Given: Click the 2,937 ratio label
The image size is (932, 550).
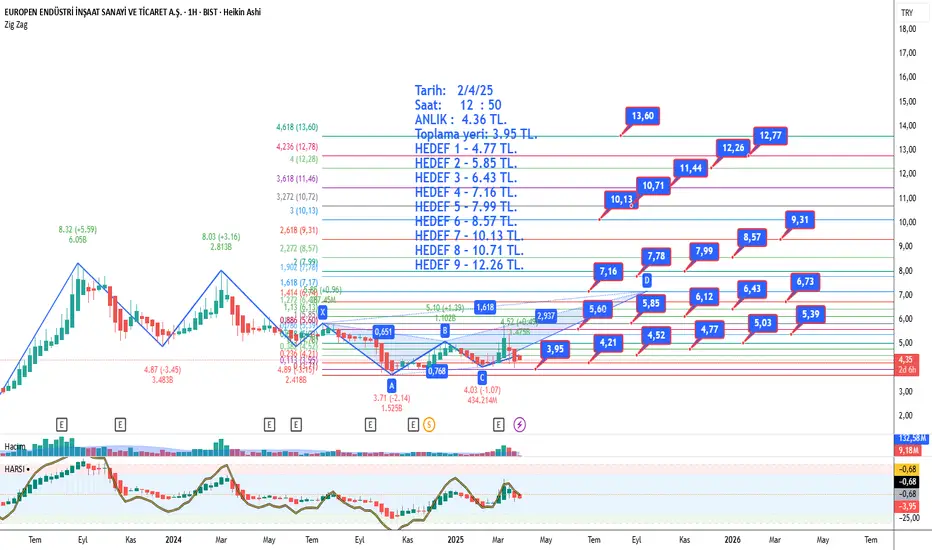Looking at the screenshot, I should [x=546, y=316].
